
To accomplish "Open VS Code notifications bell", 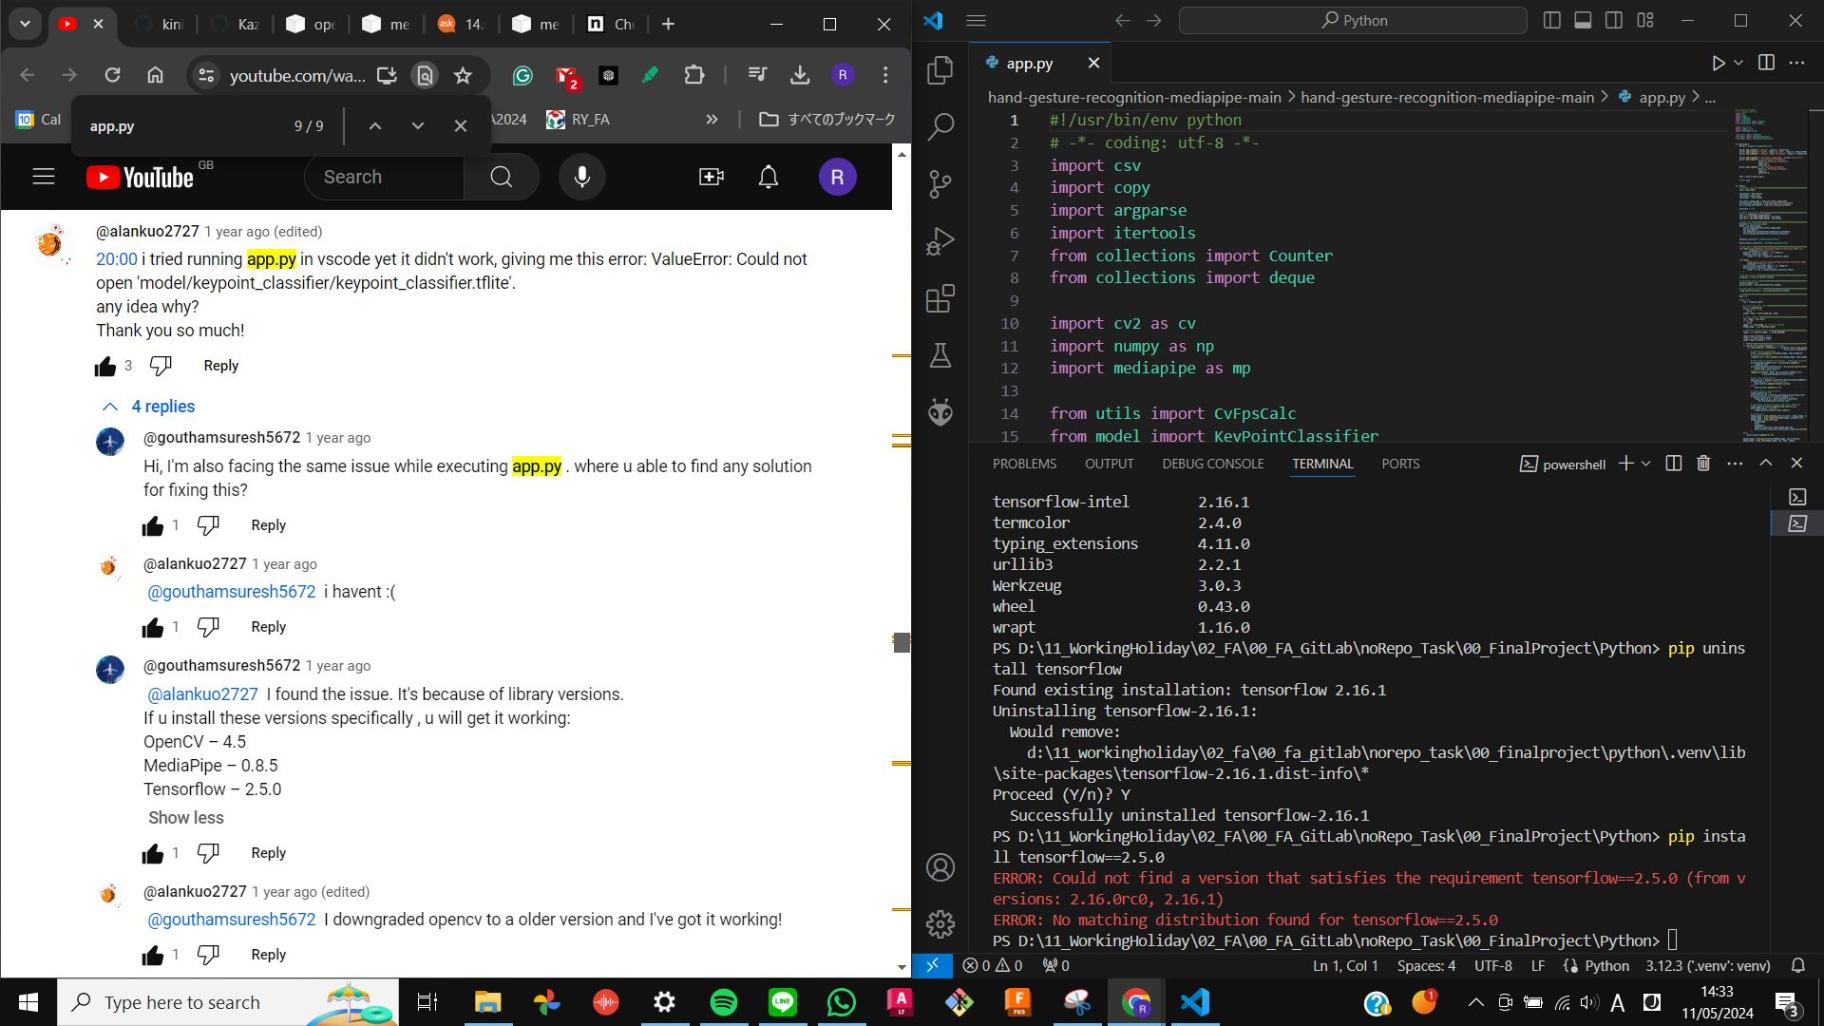I will pyautogui.click(x=1798, y=965).
